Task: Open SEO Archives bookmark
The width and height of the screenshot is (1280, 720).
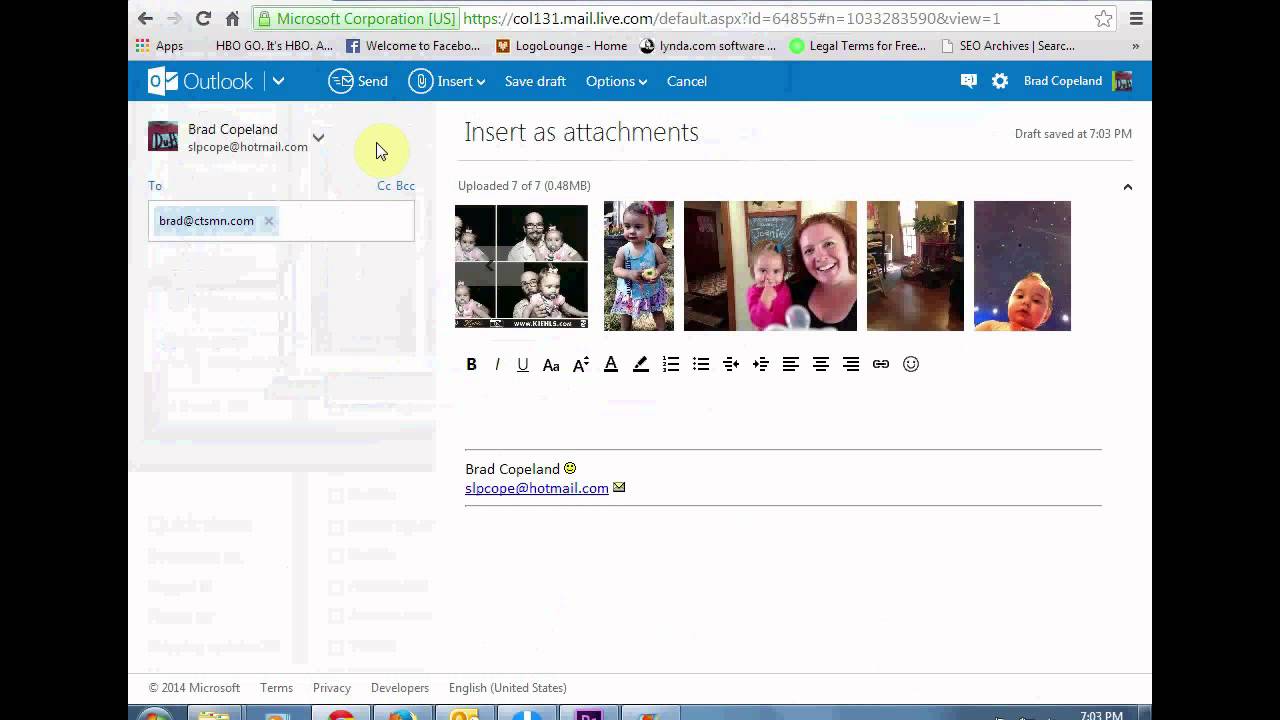Action: (1008, 46)
